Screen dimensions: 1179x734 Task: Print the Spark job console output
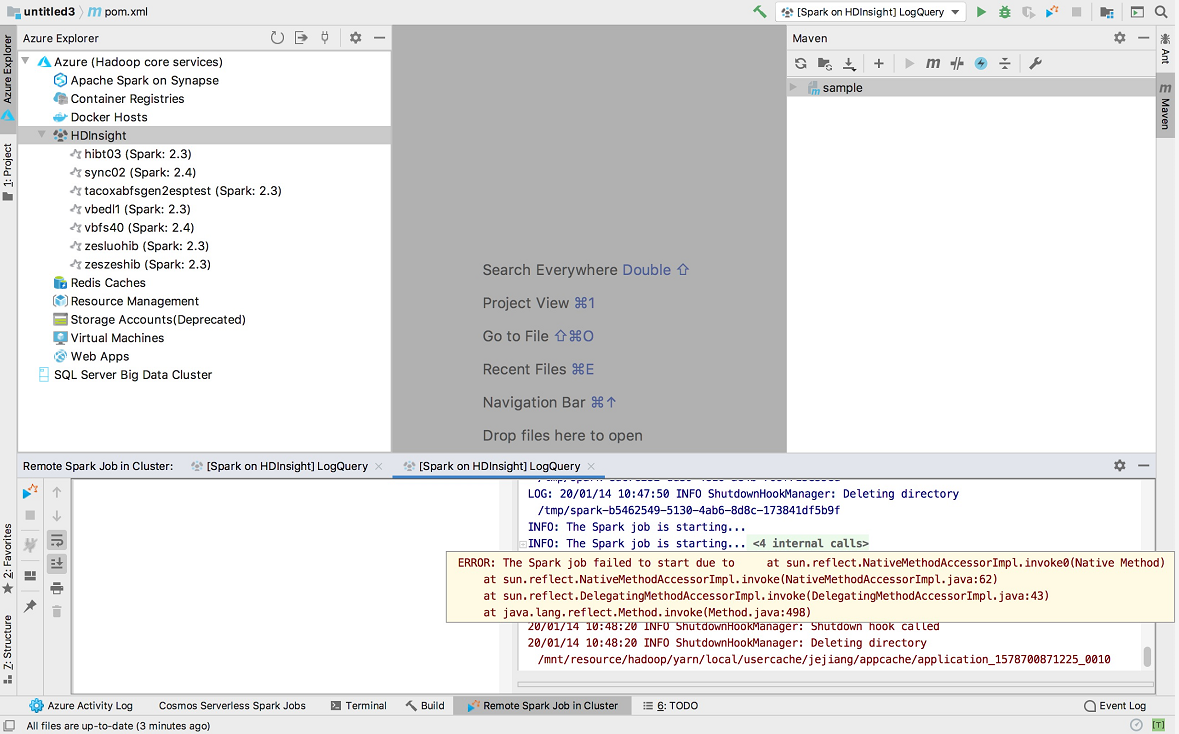(58, 588)
